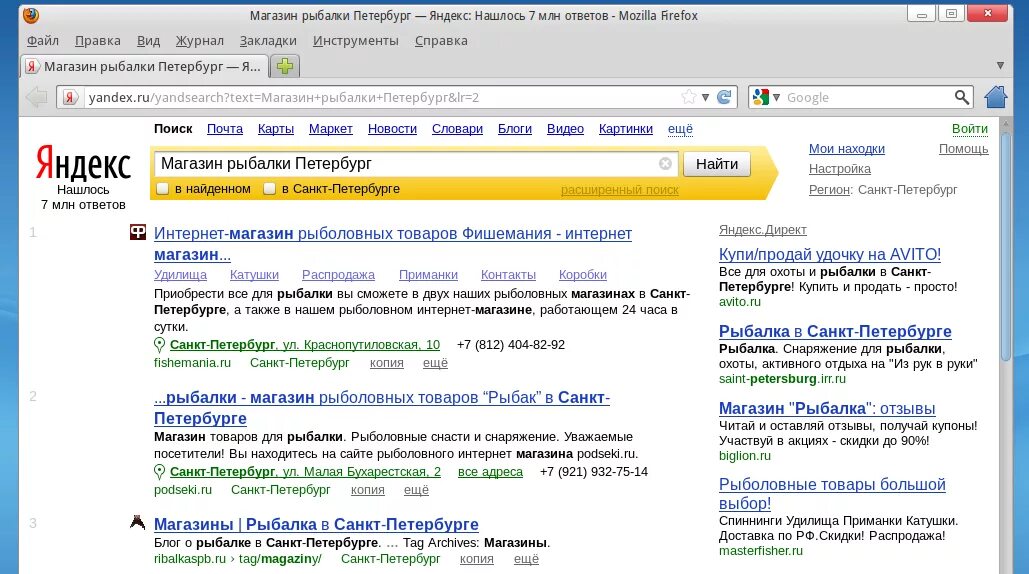This screenshot has width=1029, height=574.
Task: Open cached 'копия' link of fishemania.ru
Action: (387, 363)
